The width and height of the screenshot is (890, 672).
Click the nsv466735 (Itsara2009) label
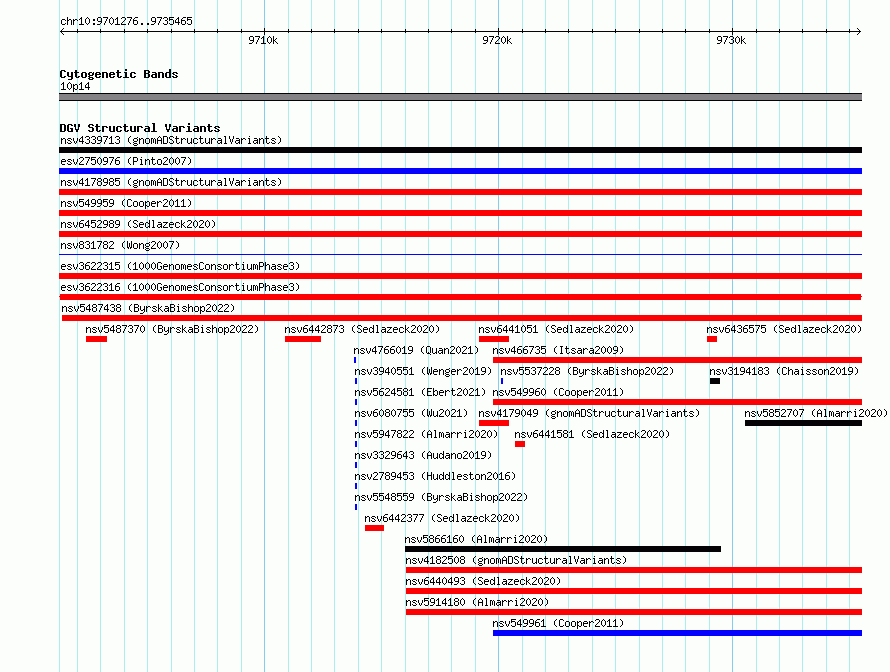click(558, 350)
